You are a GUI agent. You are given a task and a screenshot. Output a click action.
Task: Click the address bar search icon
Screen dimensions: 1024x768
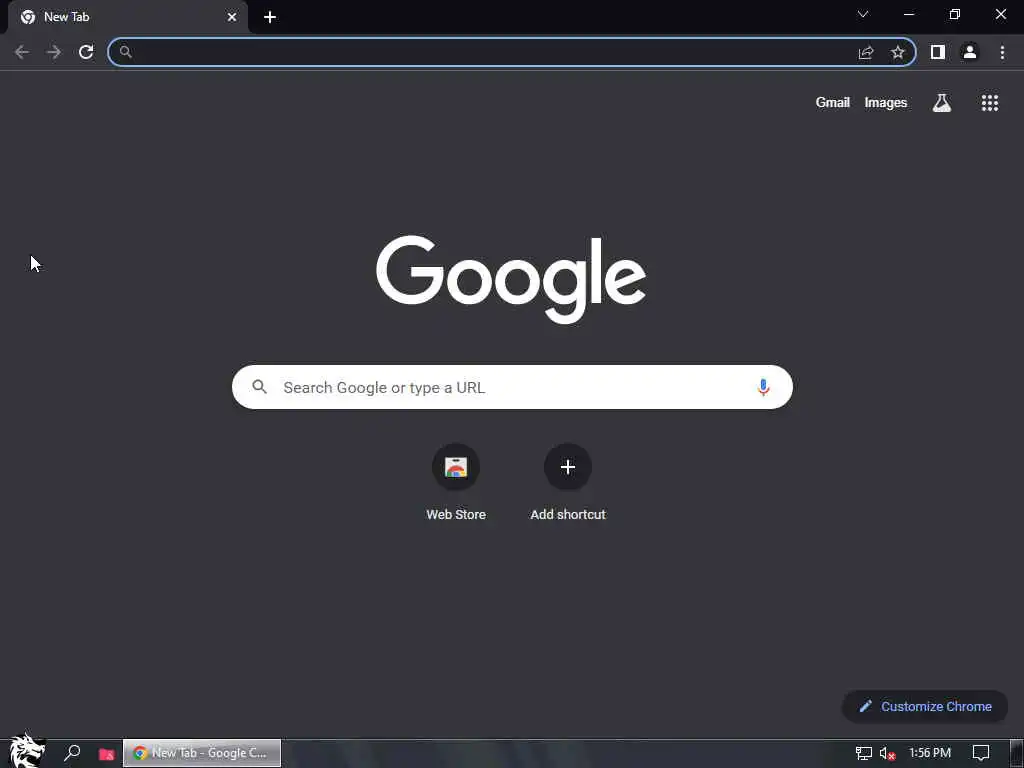coord(125,52)
